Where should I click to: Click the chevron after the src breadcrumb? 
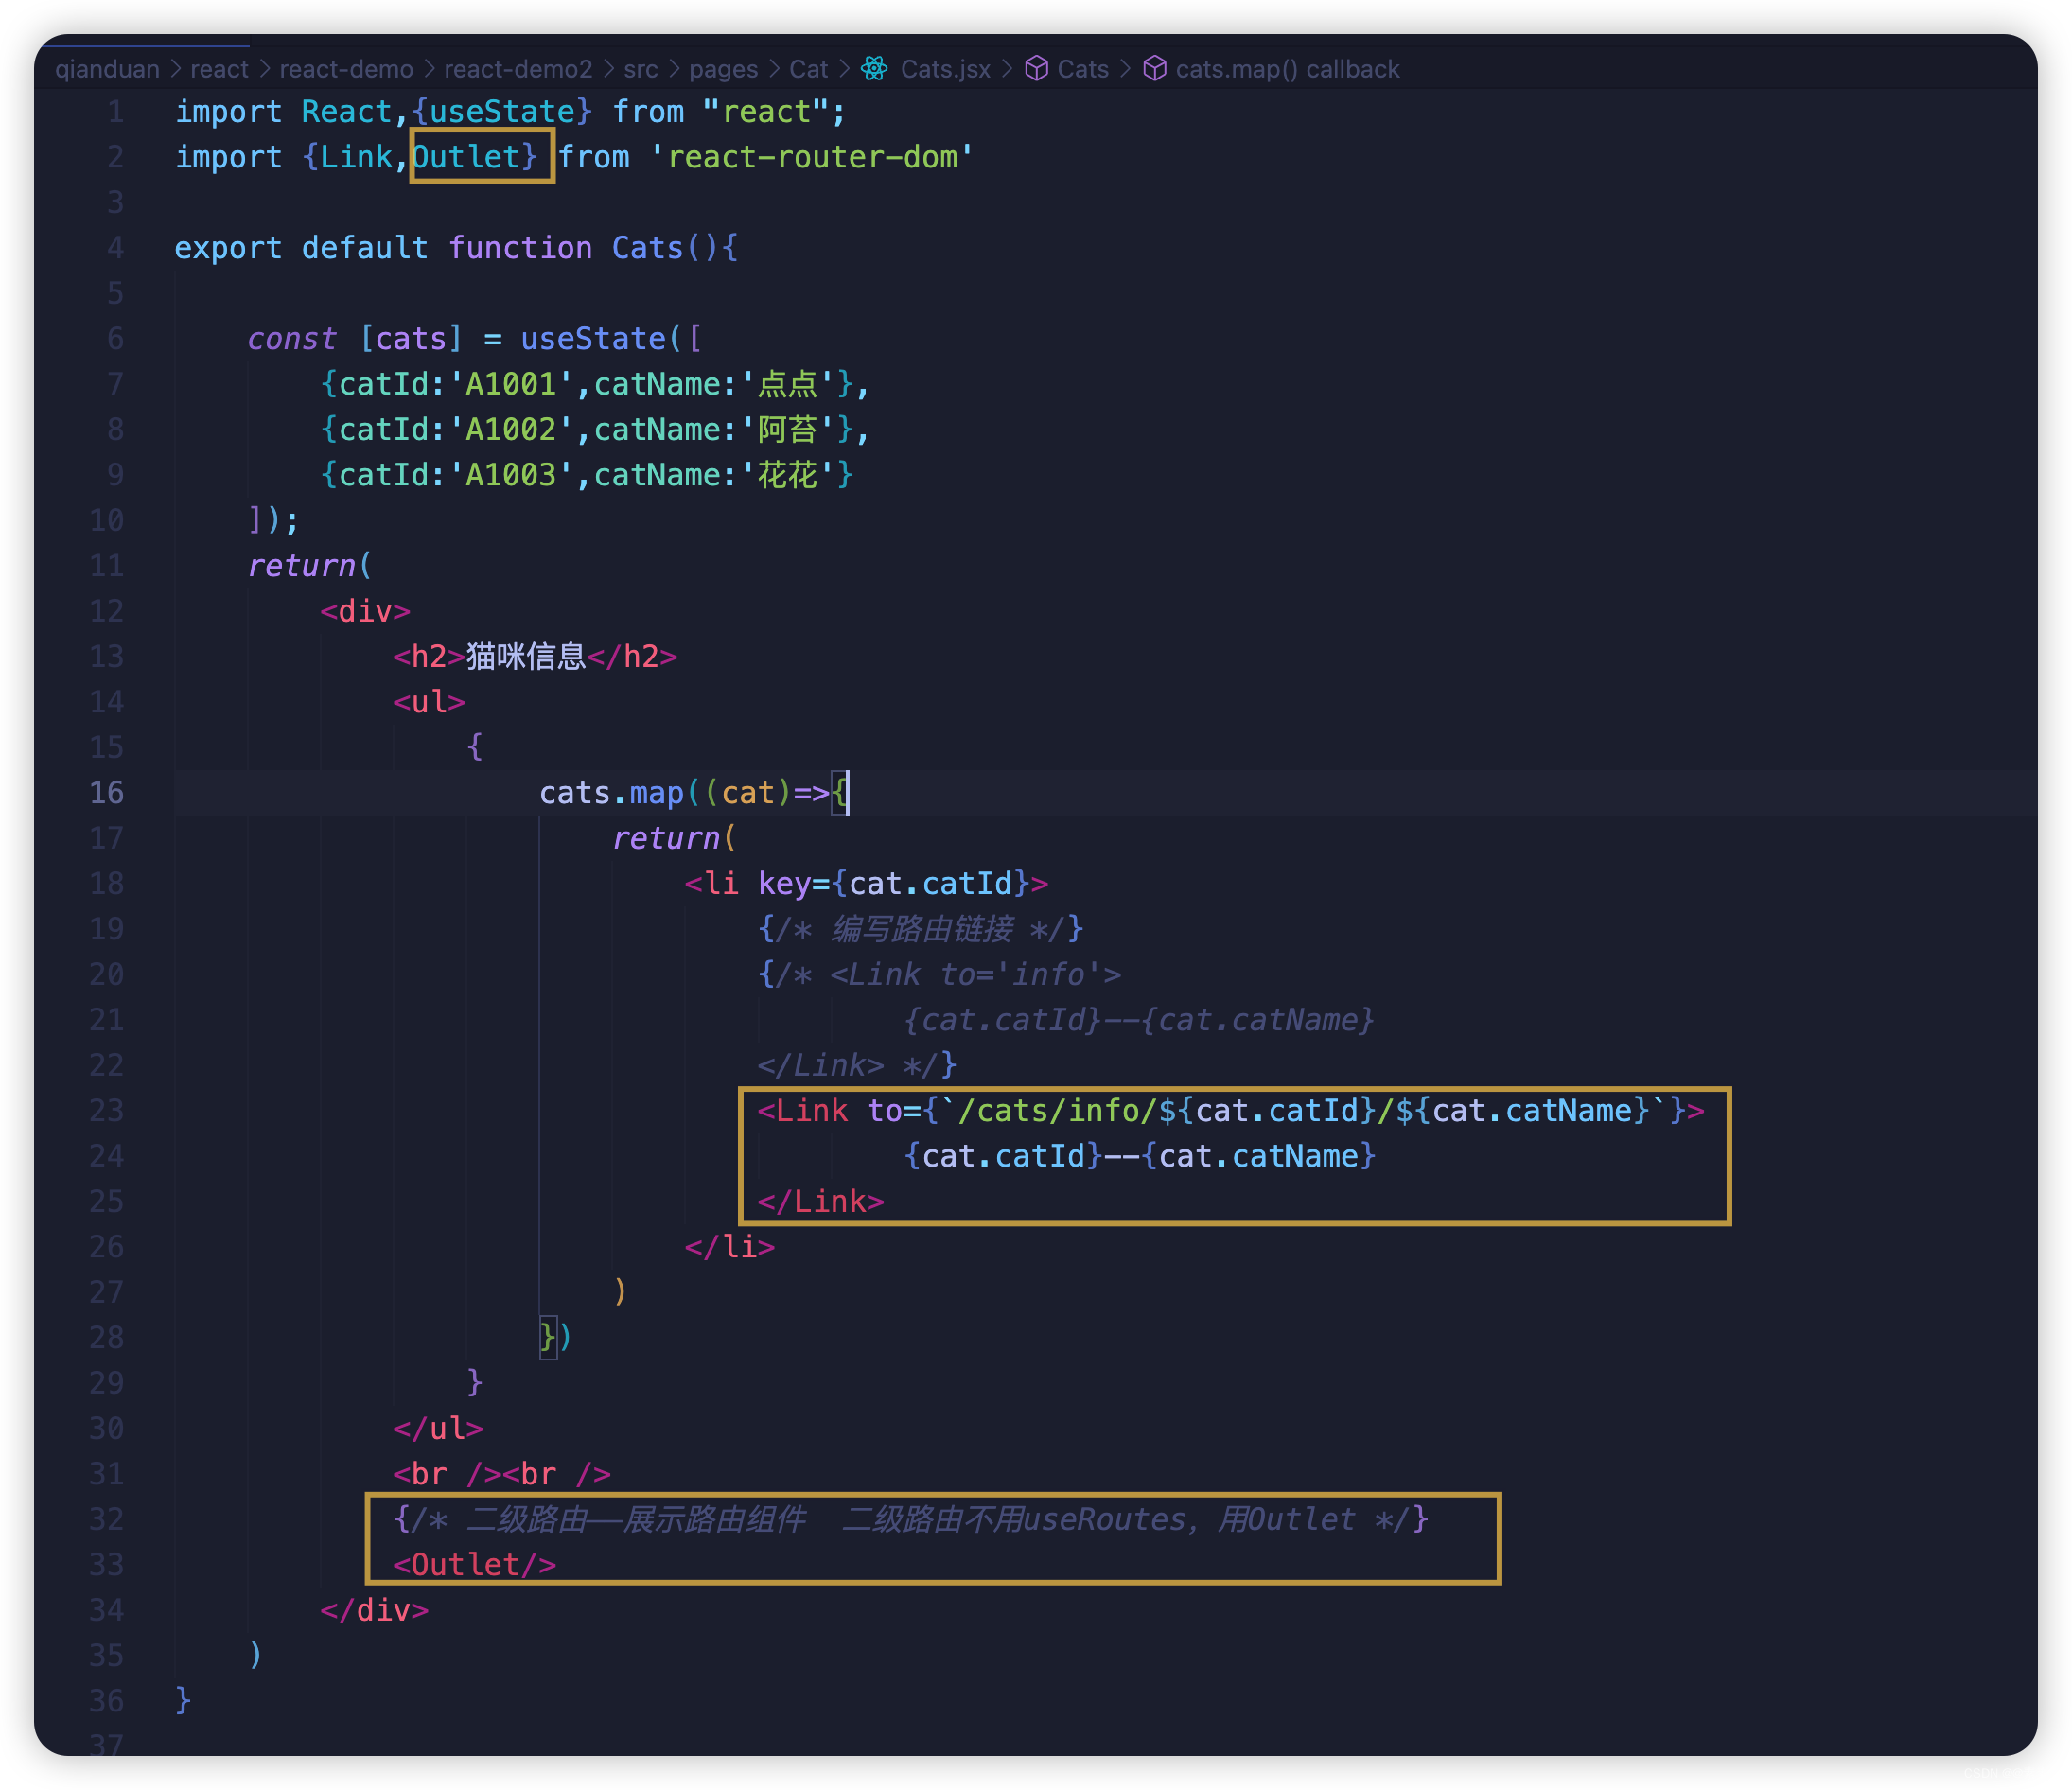[x=673, y=69]
